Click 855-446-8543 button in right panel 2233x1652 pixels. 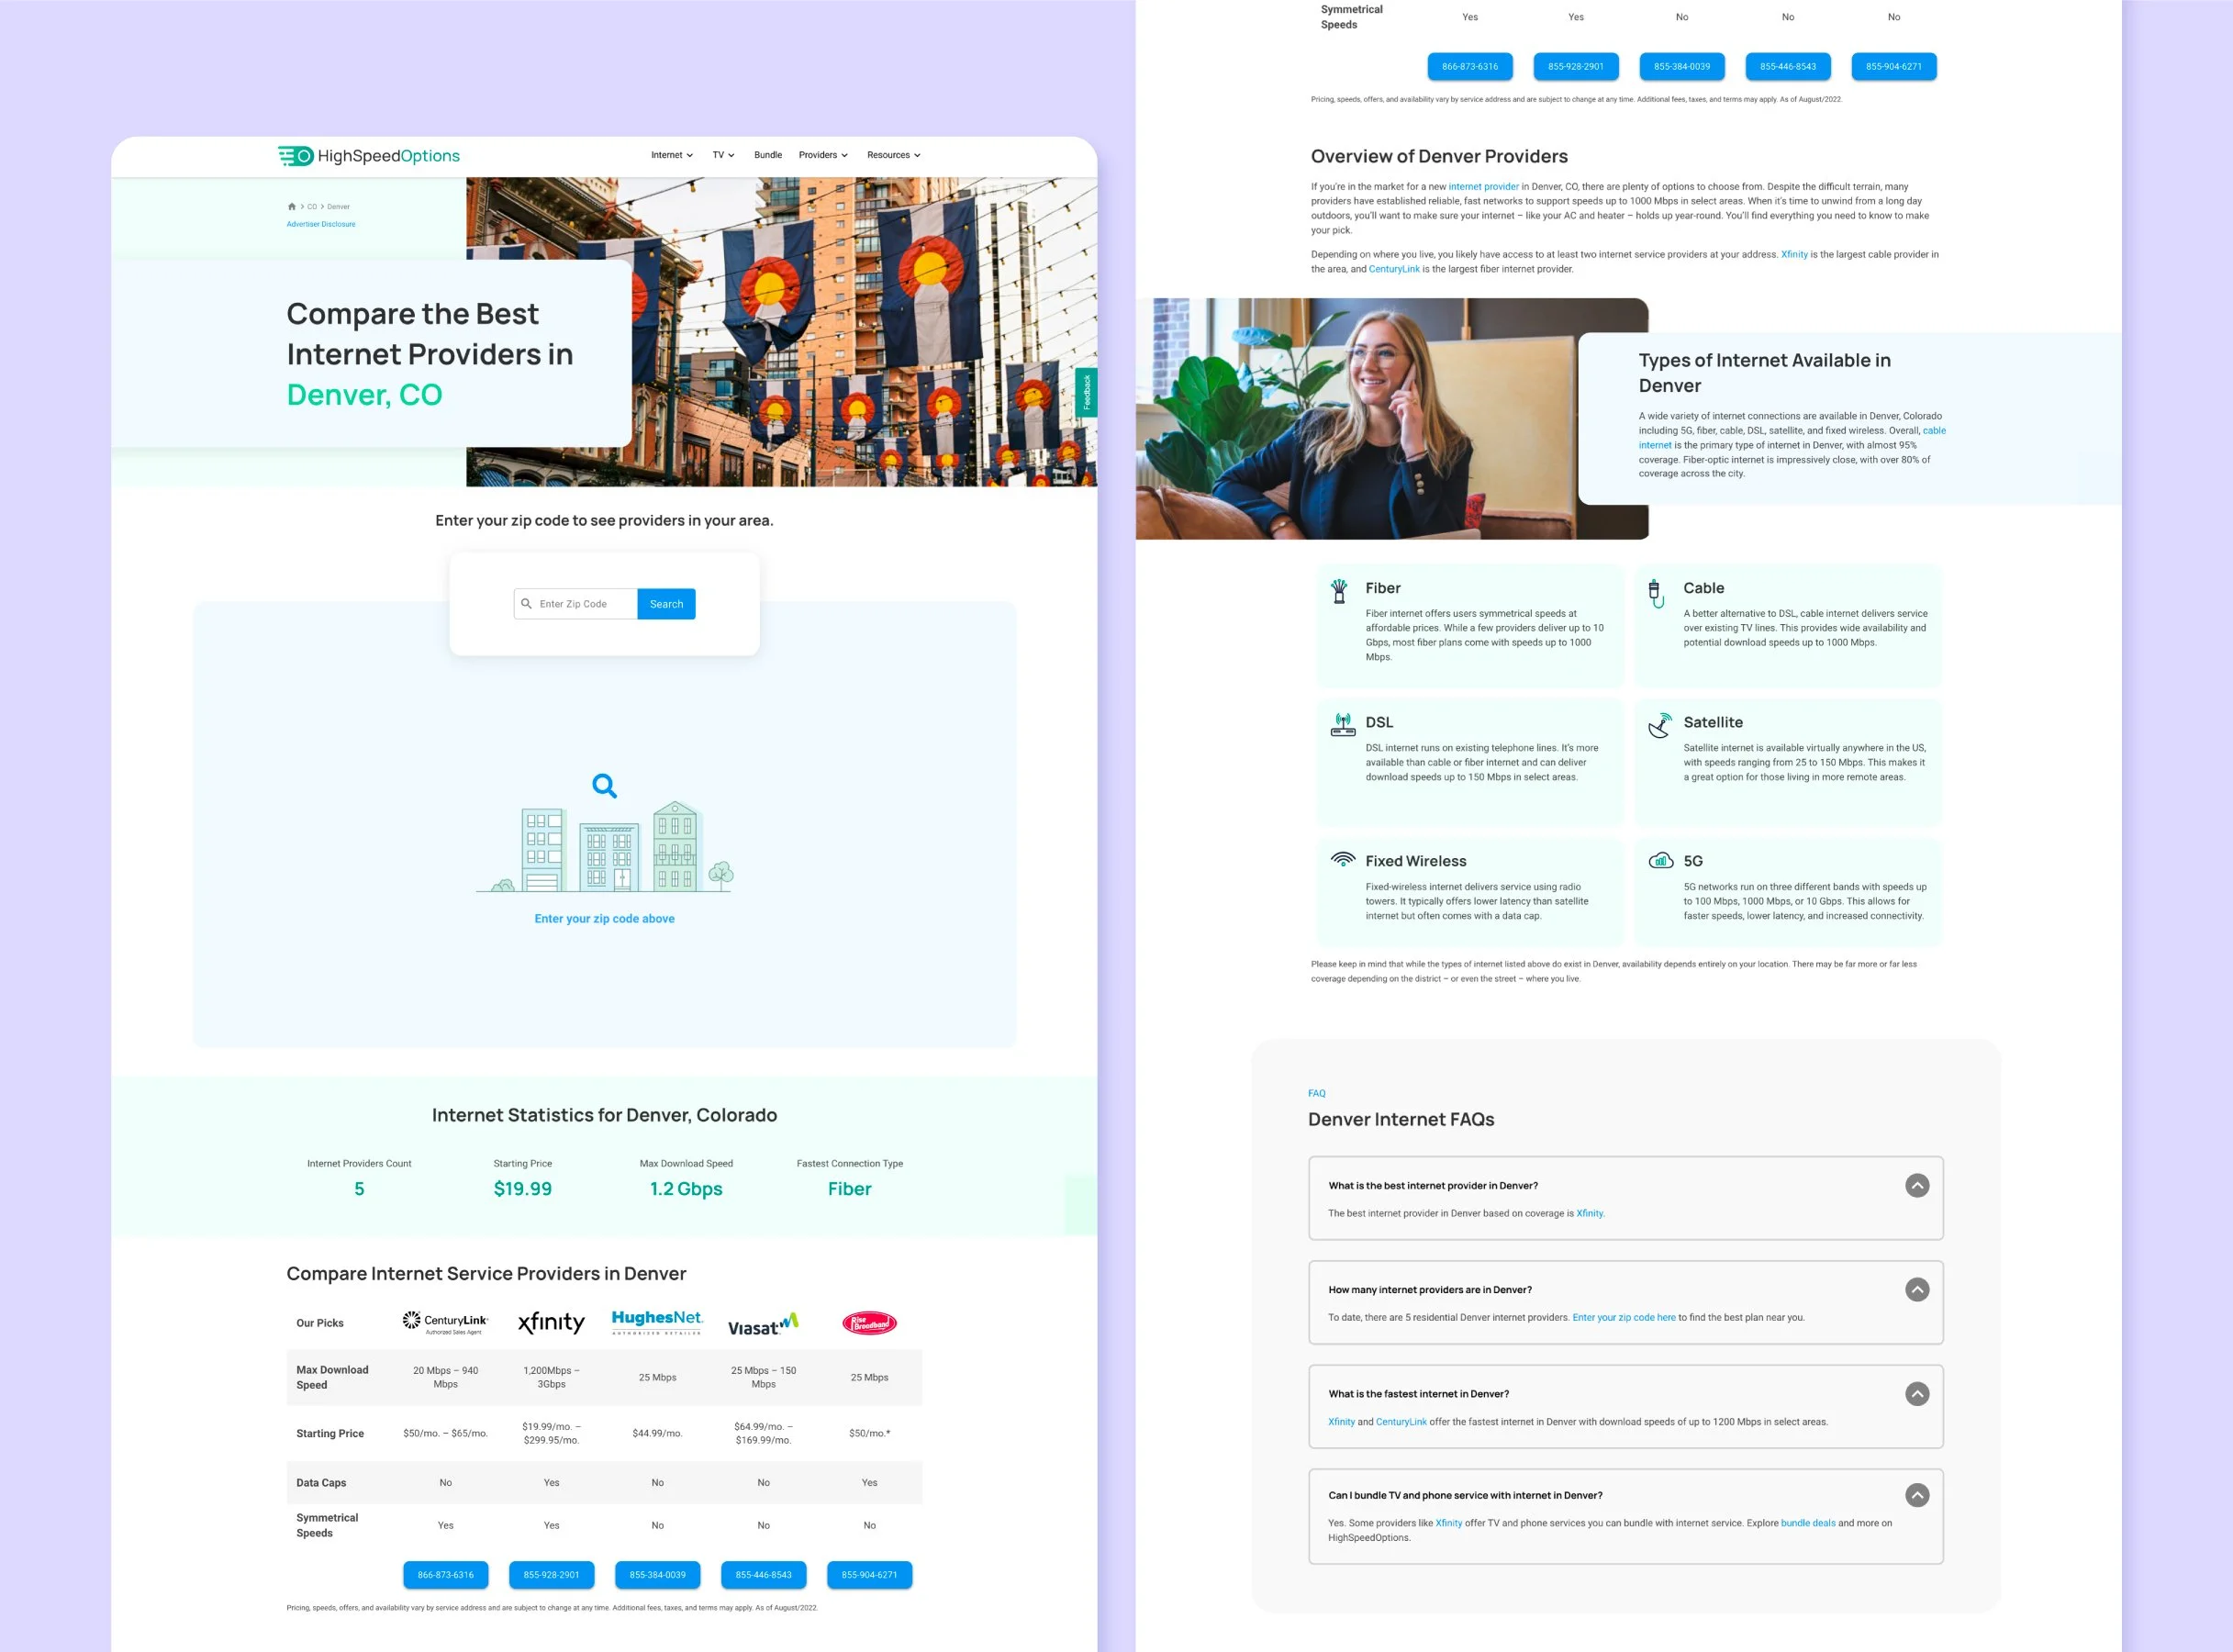coord(1788,67)
